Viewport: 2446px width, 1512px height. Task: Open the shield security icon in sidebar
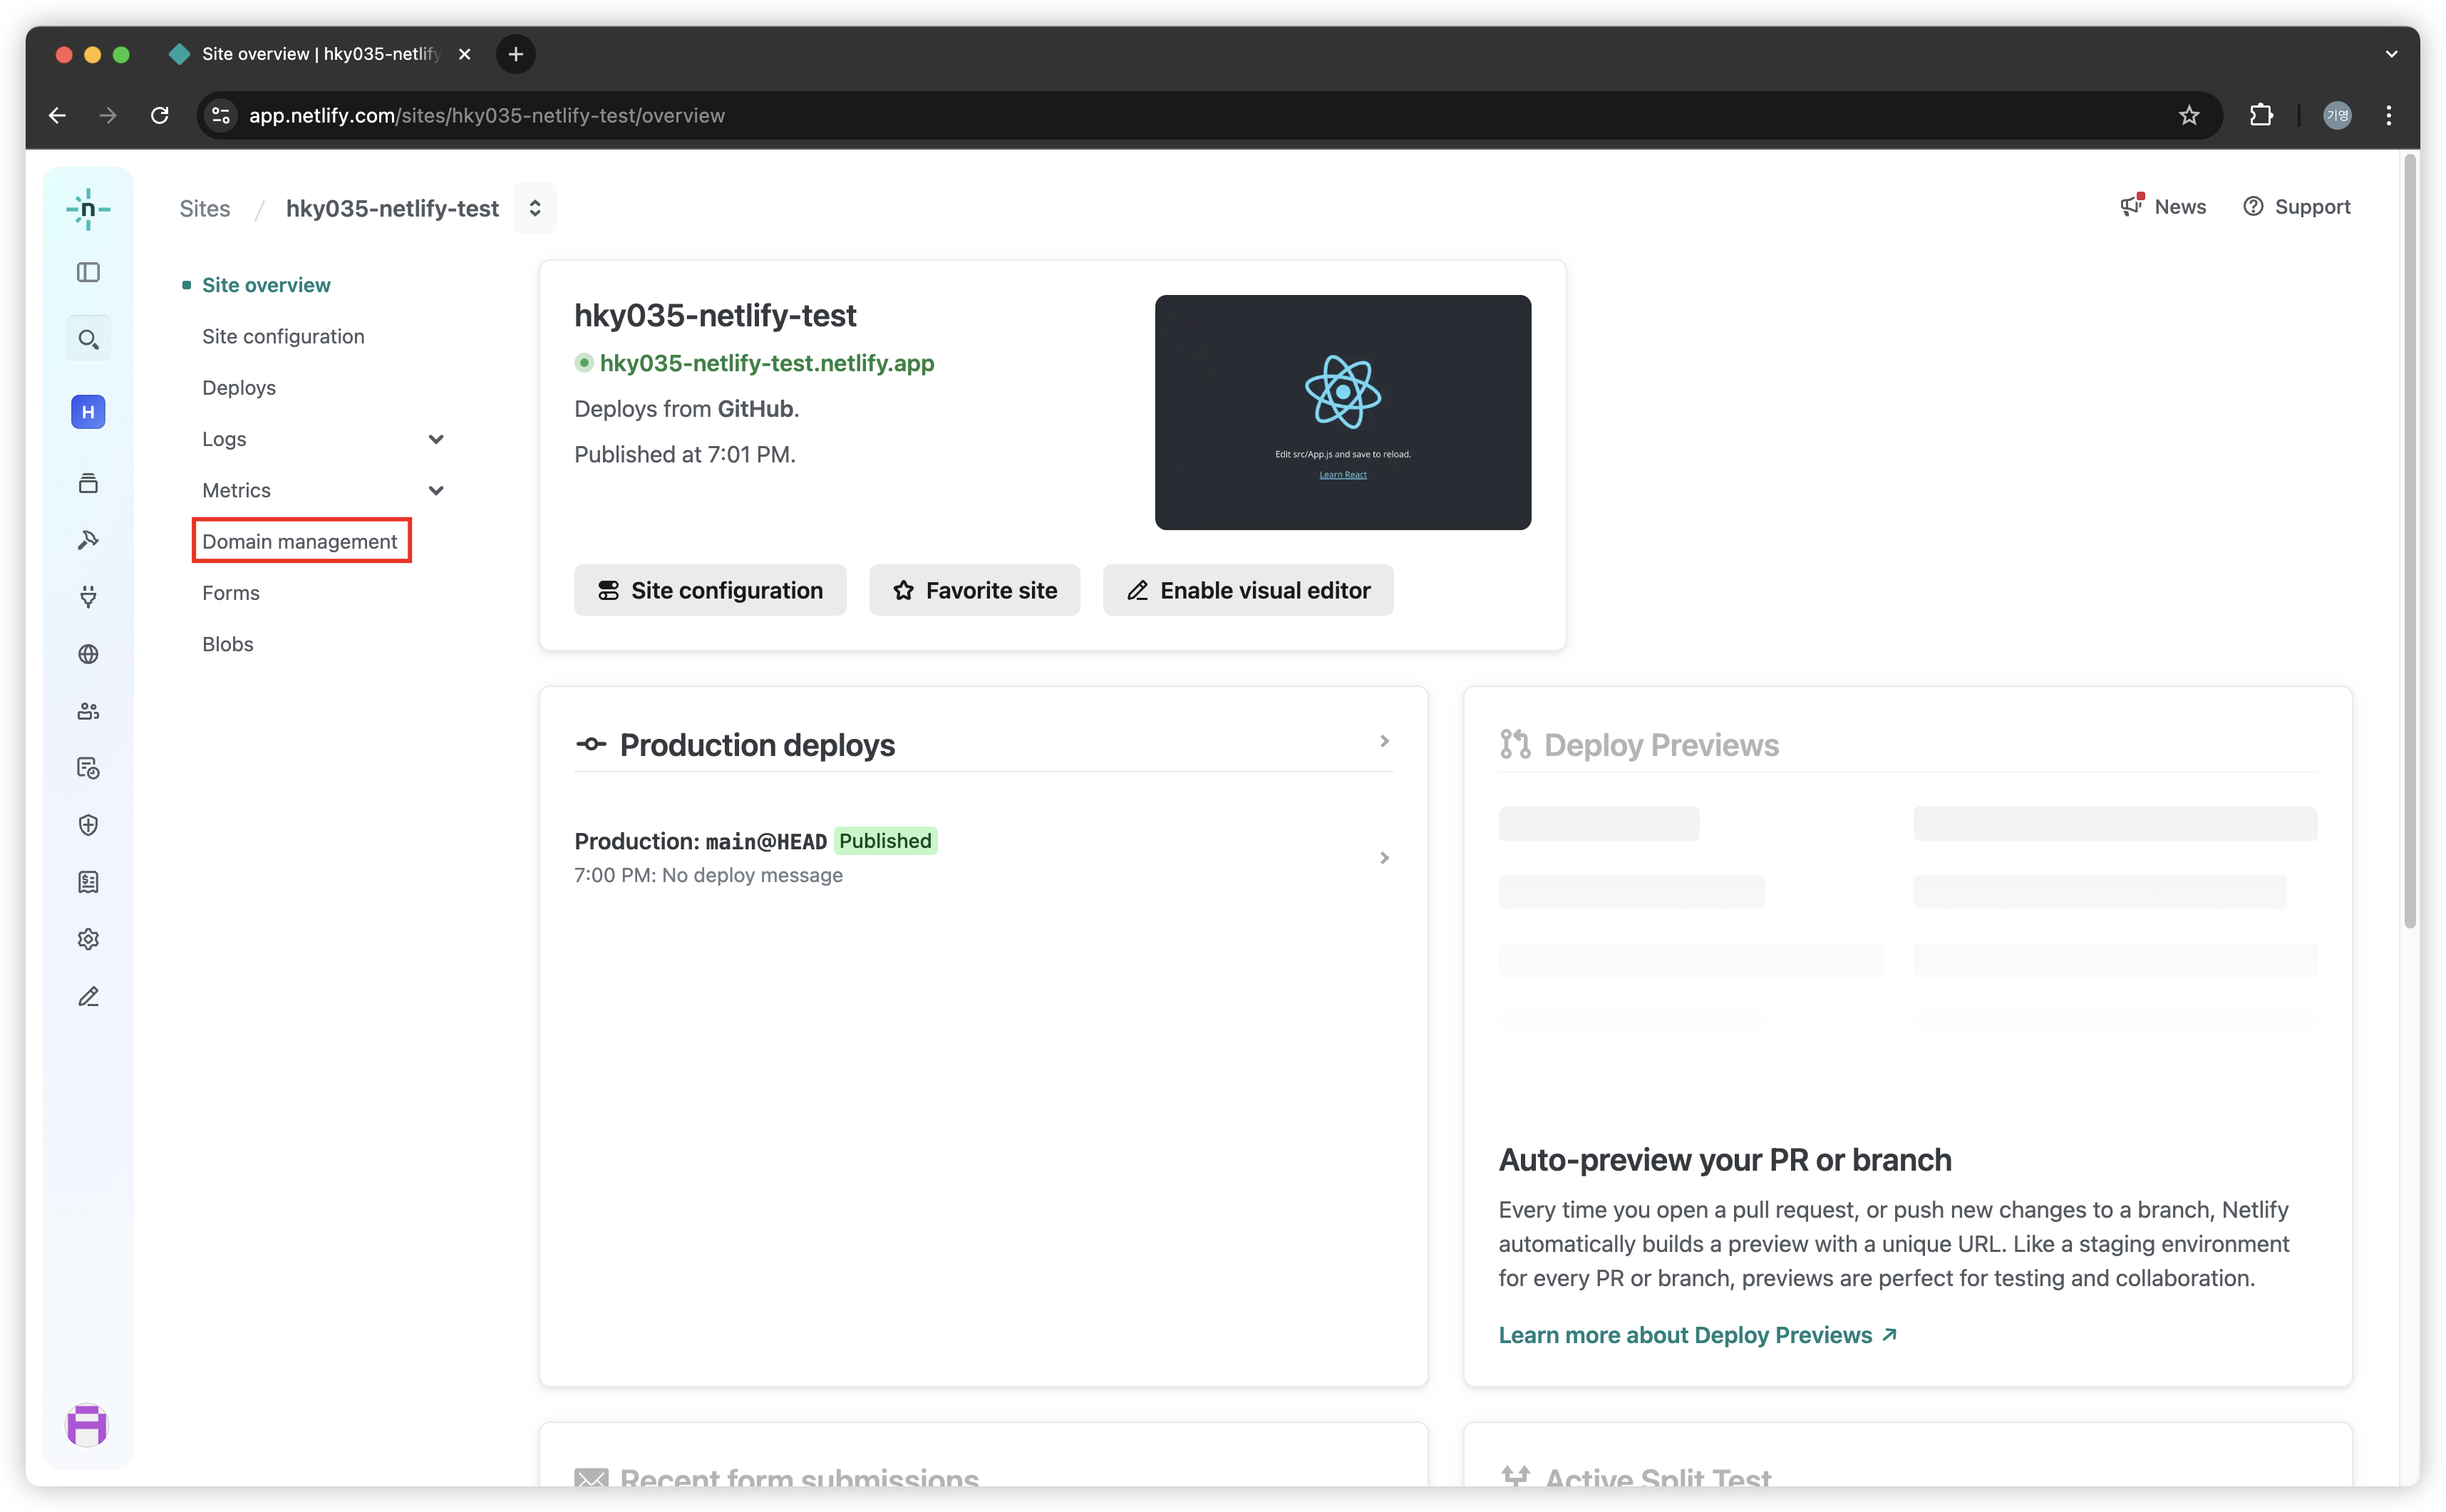coord(88,825)
